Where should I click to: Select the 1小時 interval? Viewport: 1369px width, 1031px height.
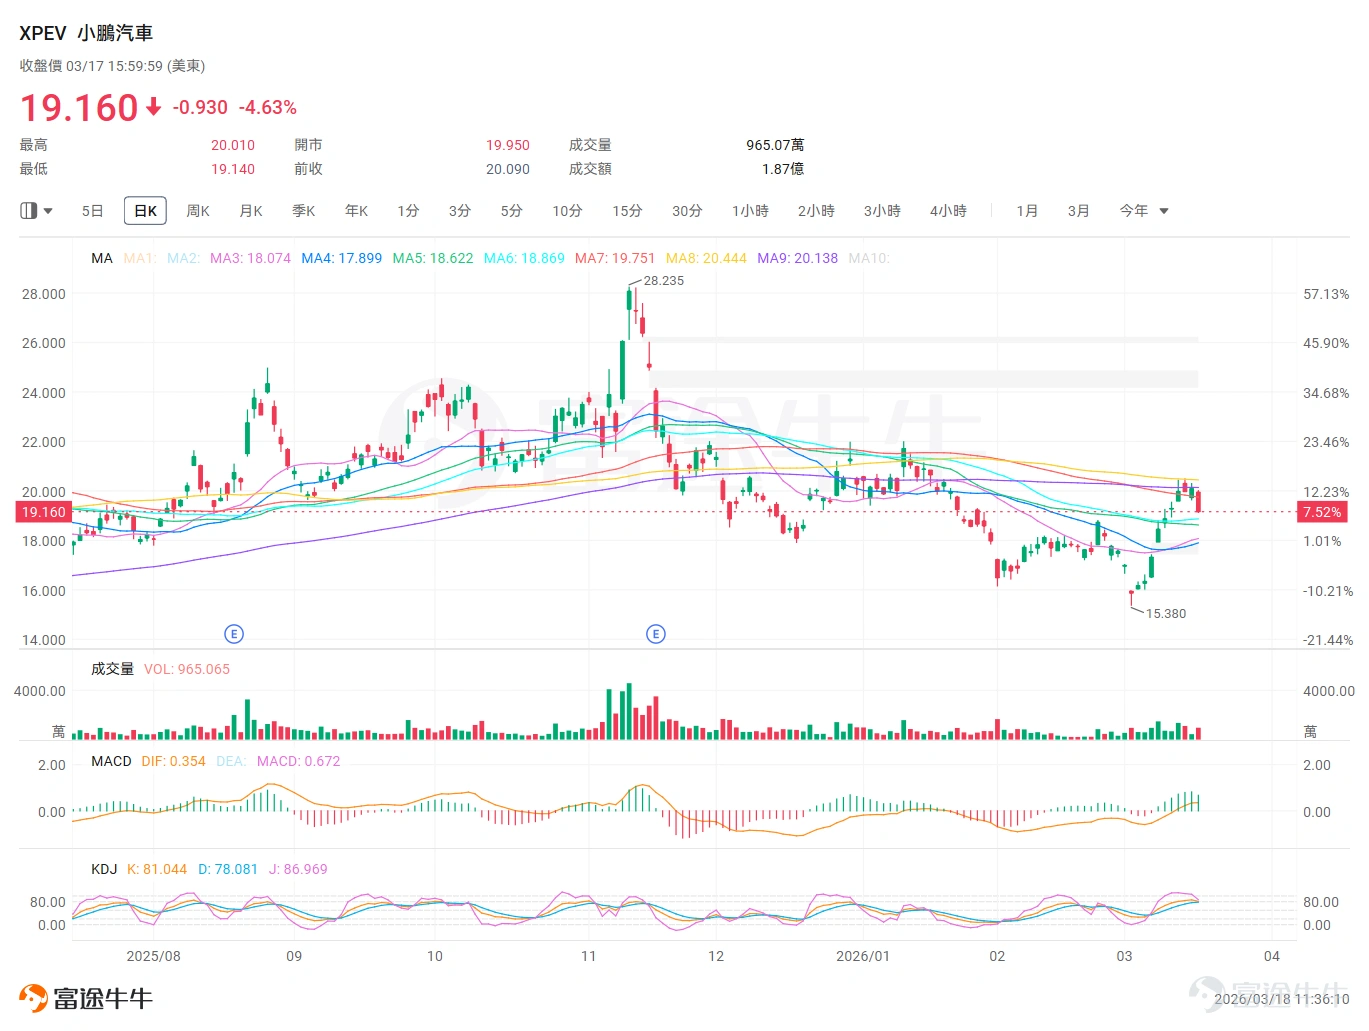(750, 211)
